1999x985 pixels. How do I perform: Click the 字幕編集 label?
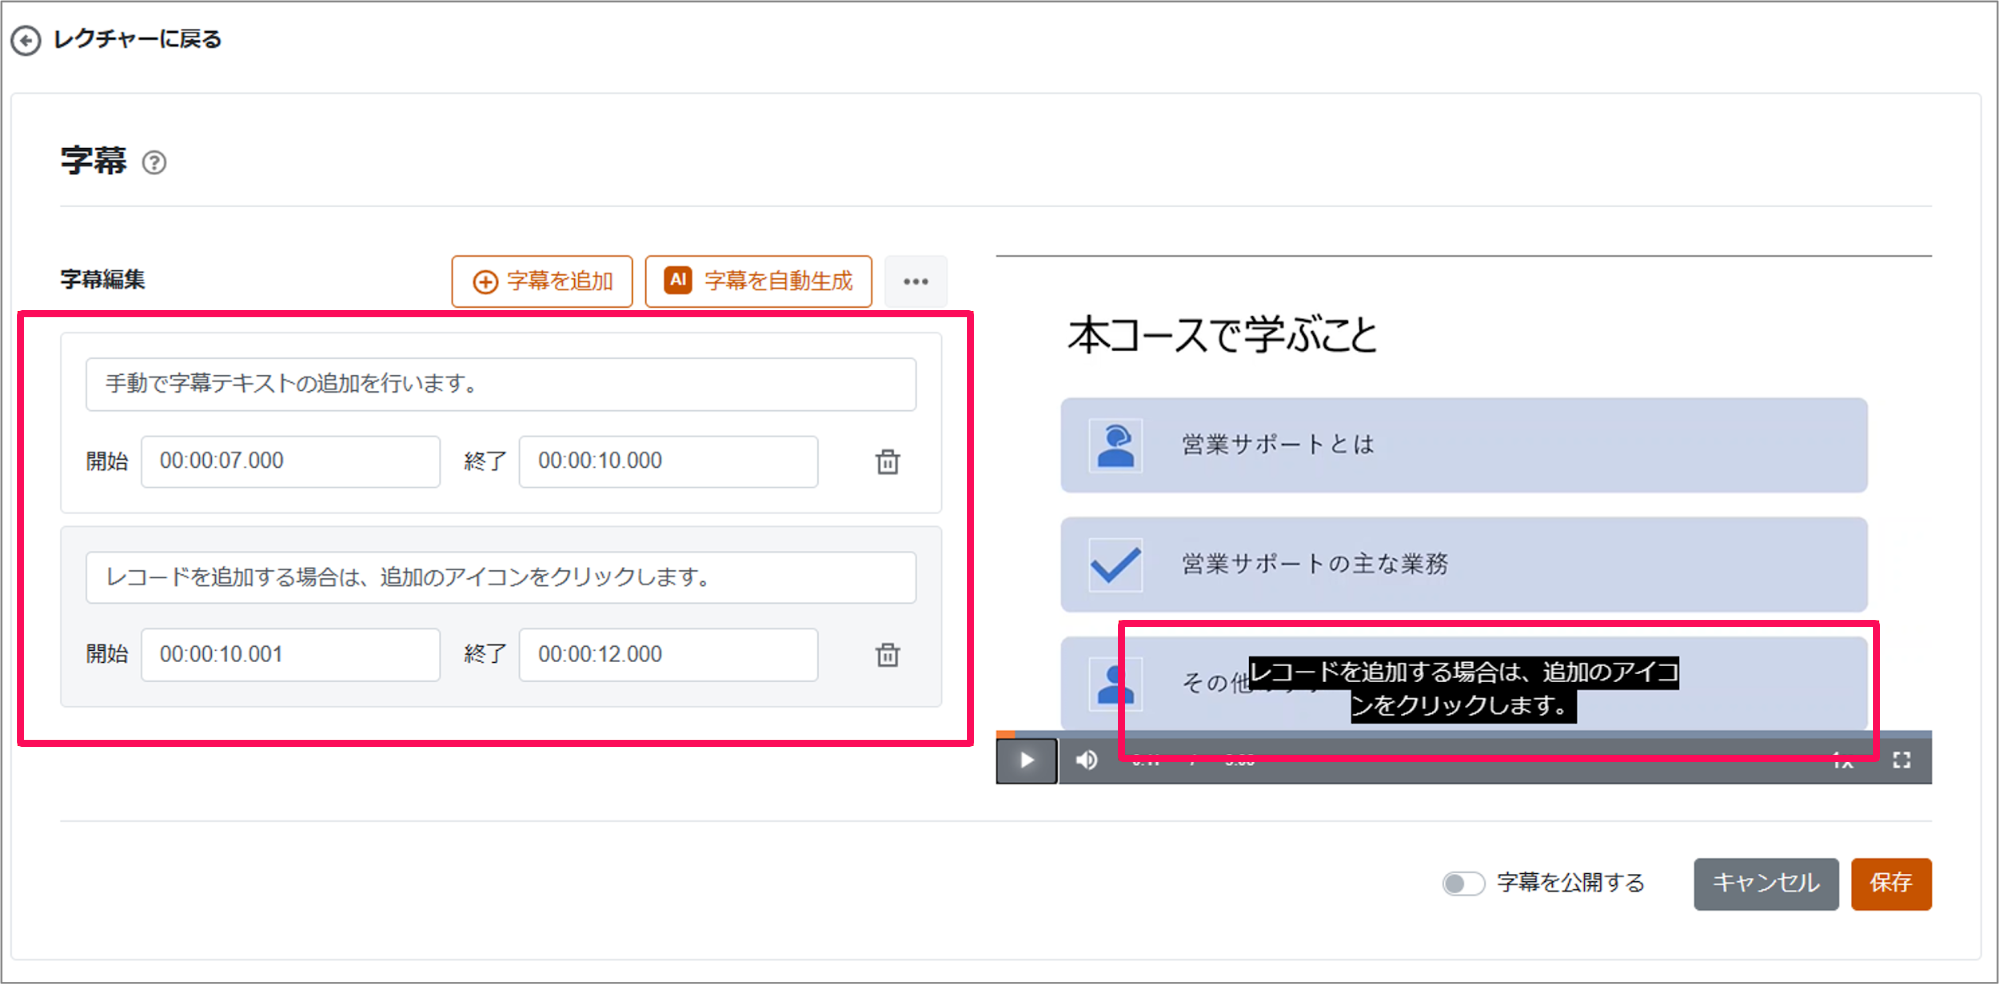(x=103, y=280)
